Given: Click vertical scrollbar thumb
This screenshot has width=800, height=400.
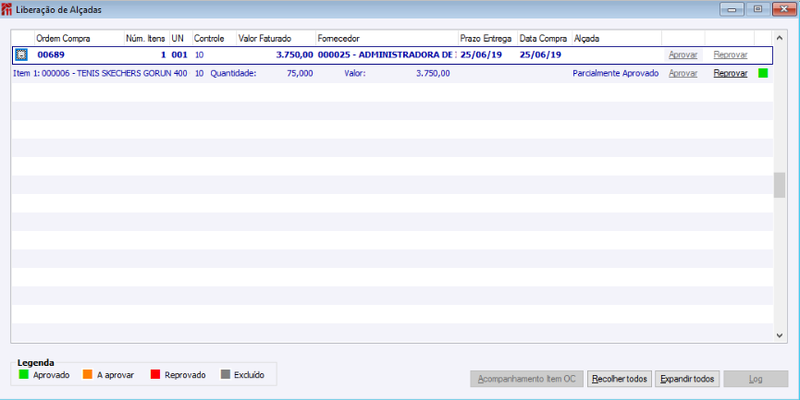Looking at the screenshot, I should tap(779, 185).
